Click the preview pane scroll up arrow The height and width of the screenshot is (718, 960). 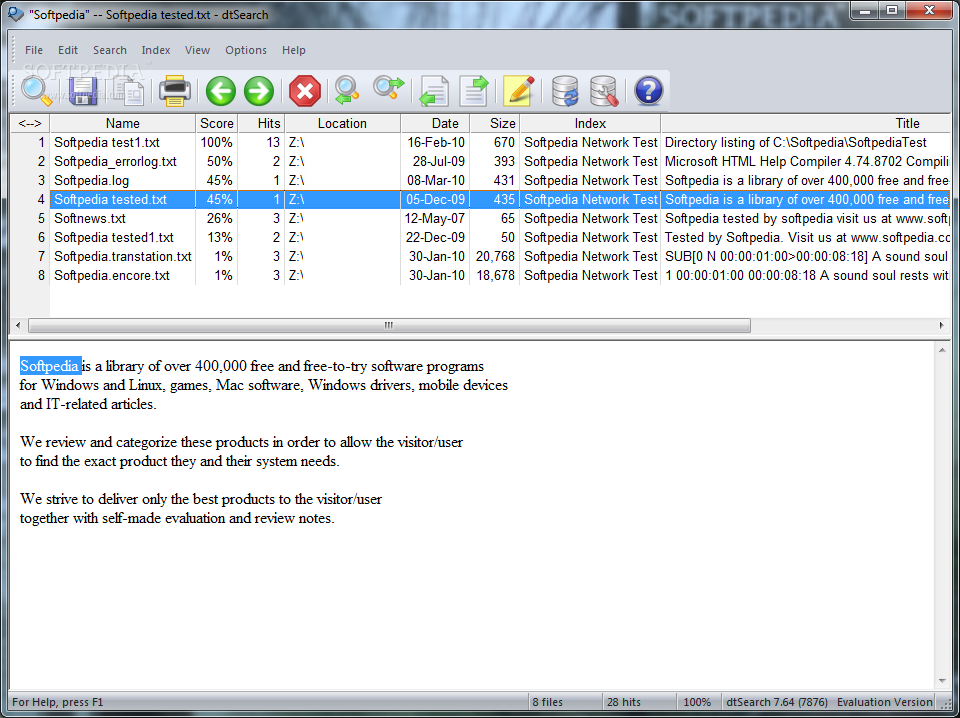coord(942,350)
